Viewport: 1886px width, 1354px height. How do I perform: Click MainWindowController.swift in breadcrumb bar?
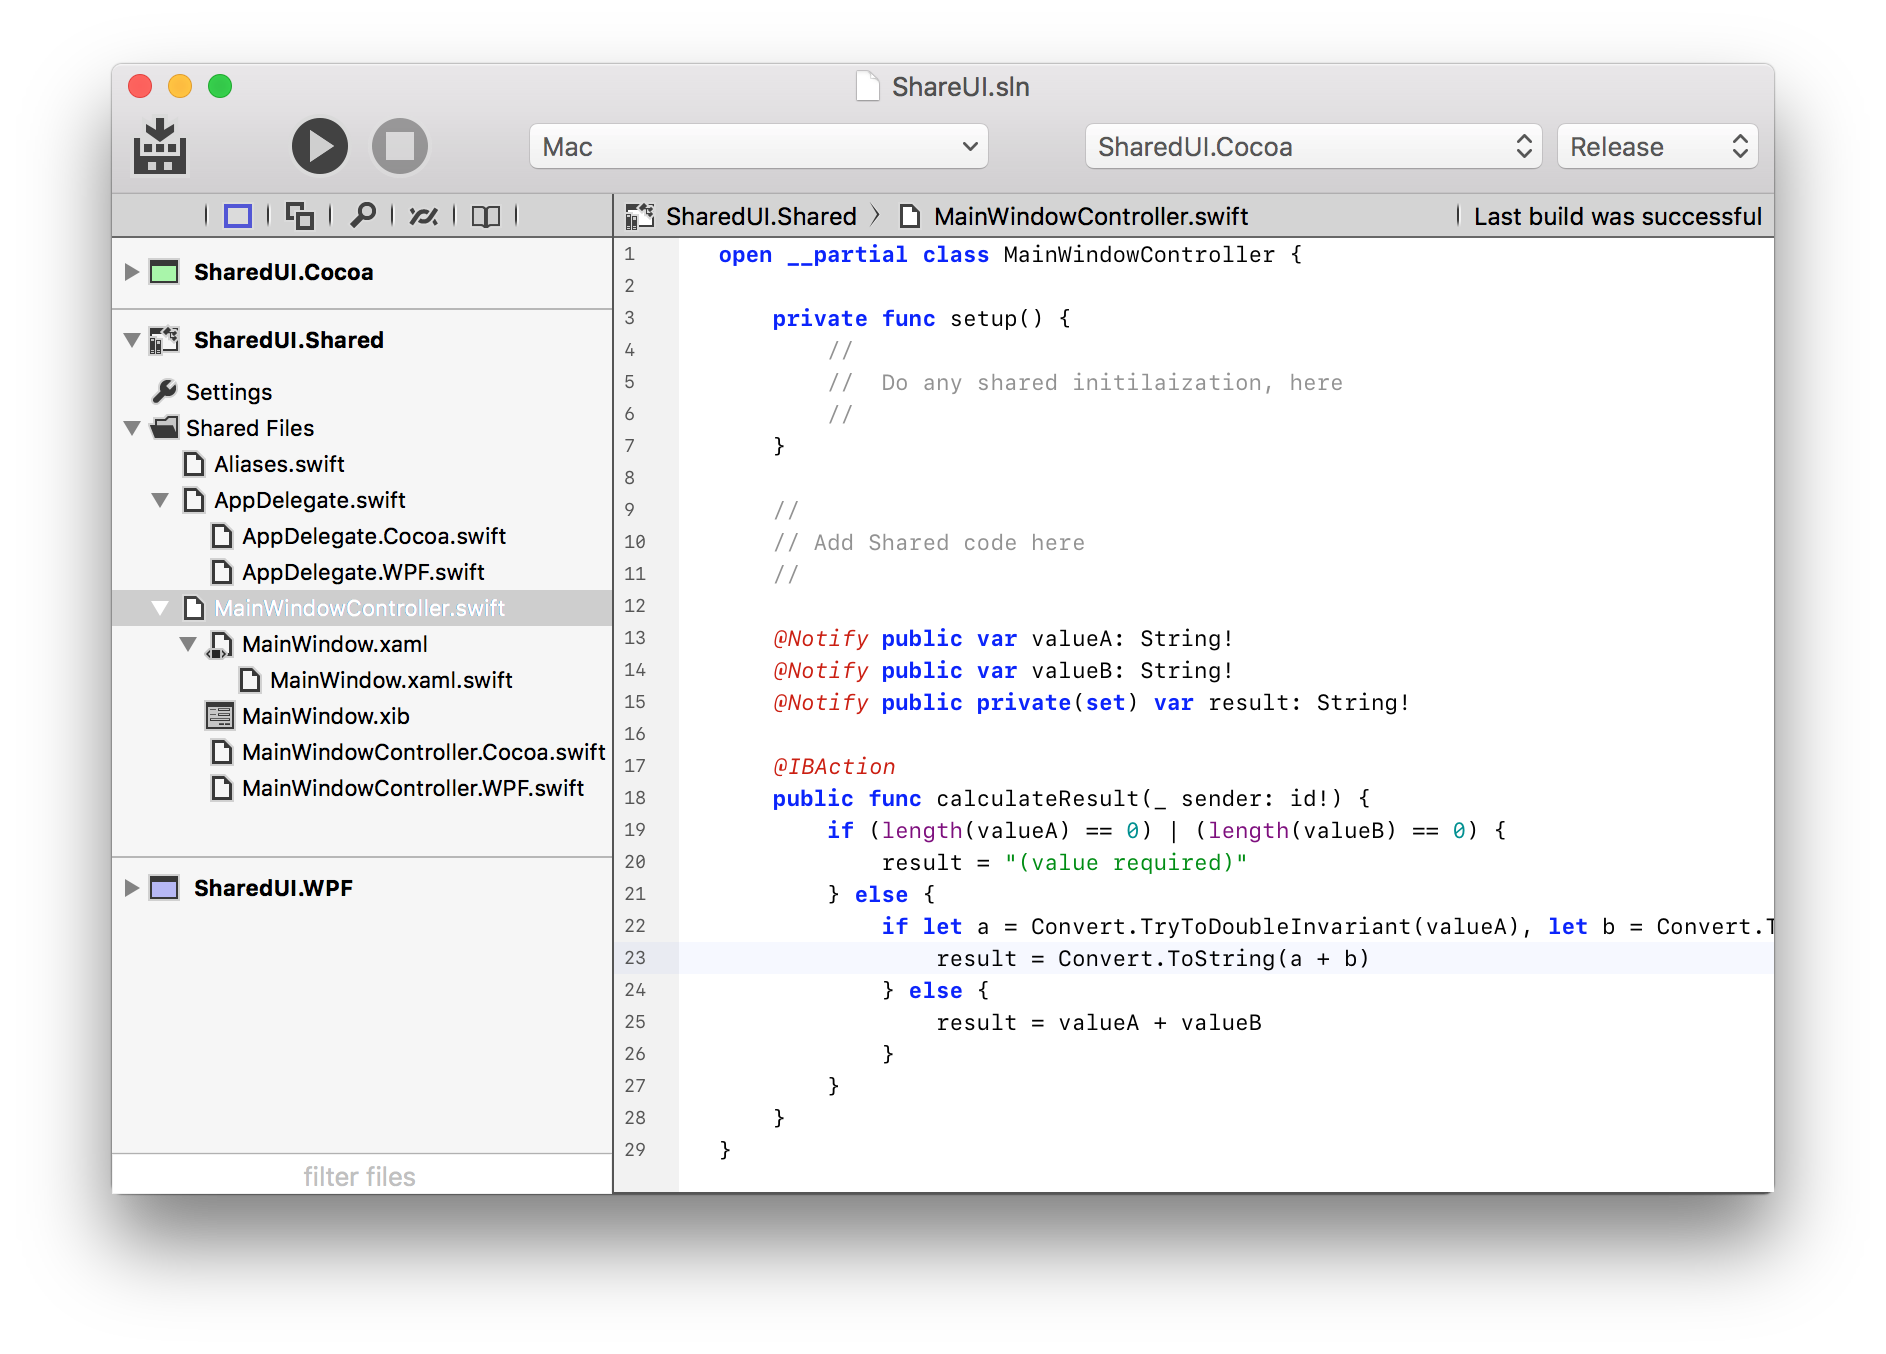pos(1091,216)
